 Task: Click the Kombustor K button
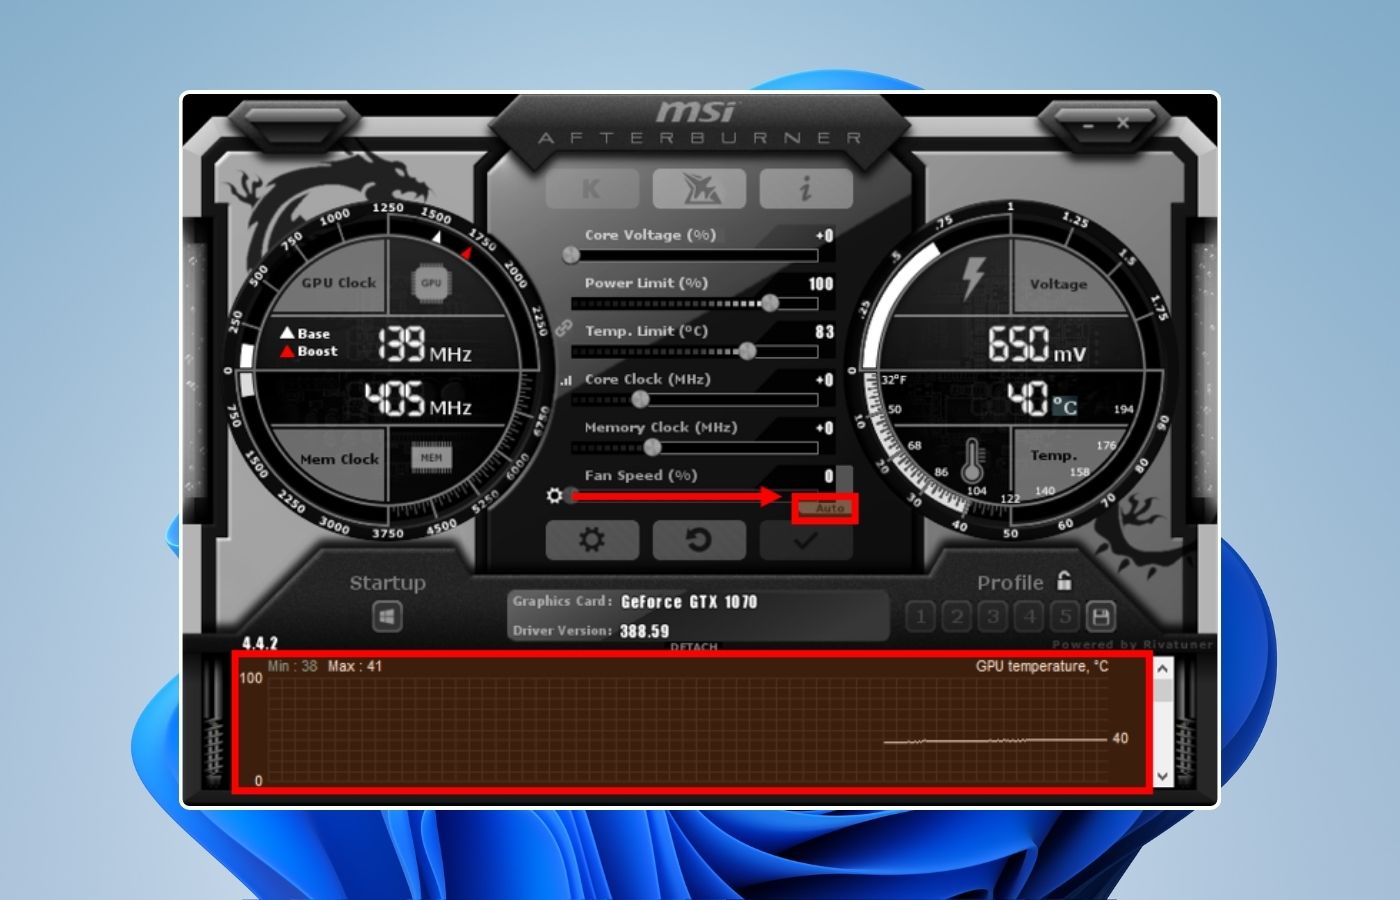coord(592,188)
